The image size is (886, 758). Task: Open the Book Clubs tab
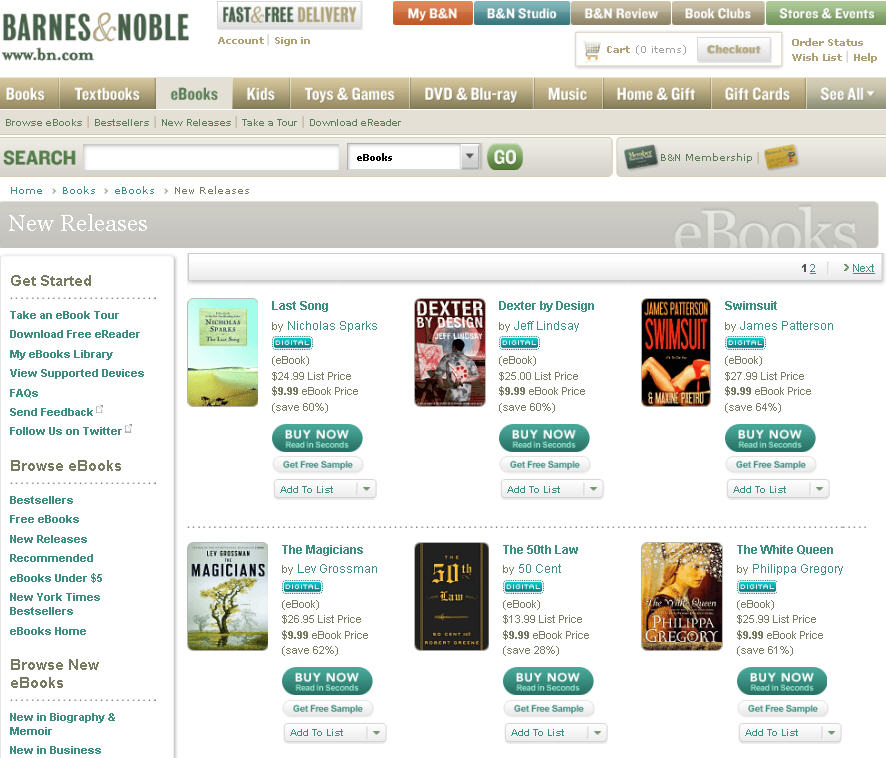[x=718, y=14]
